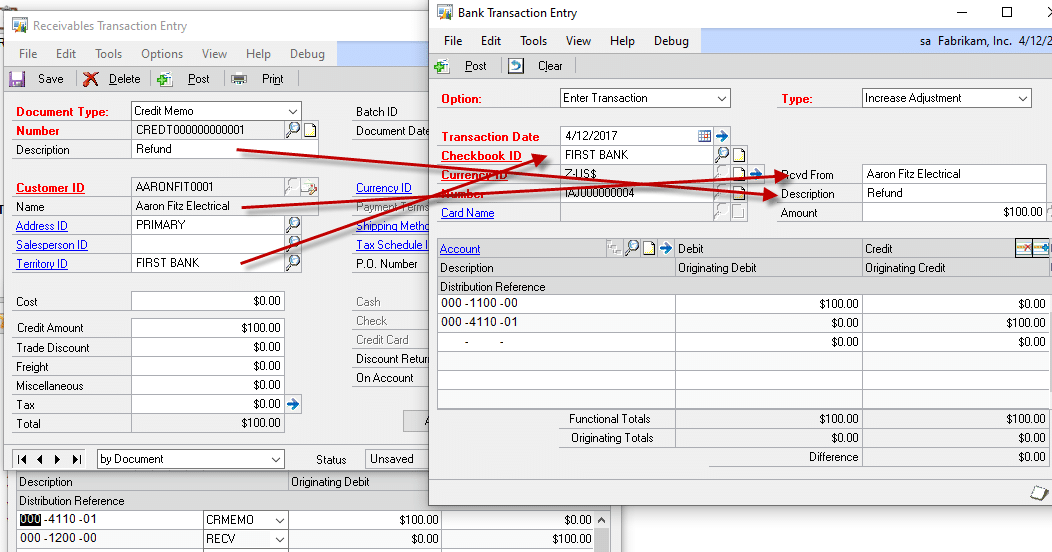1052x552 pixels.
Task: Open the Option dropdown showing Enter Transaction
Action: pyautogui.click(x=722, y=98)
